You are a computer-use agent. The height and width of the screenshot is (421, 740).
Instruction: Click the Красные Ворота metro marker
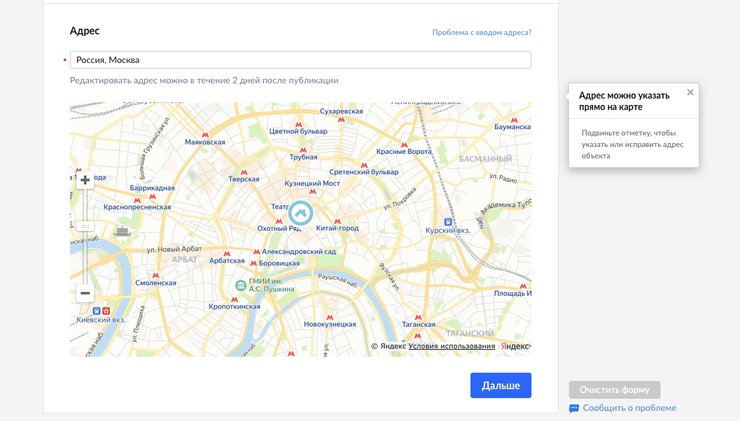pyautogui.click(x=403, y=143)
